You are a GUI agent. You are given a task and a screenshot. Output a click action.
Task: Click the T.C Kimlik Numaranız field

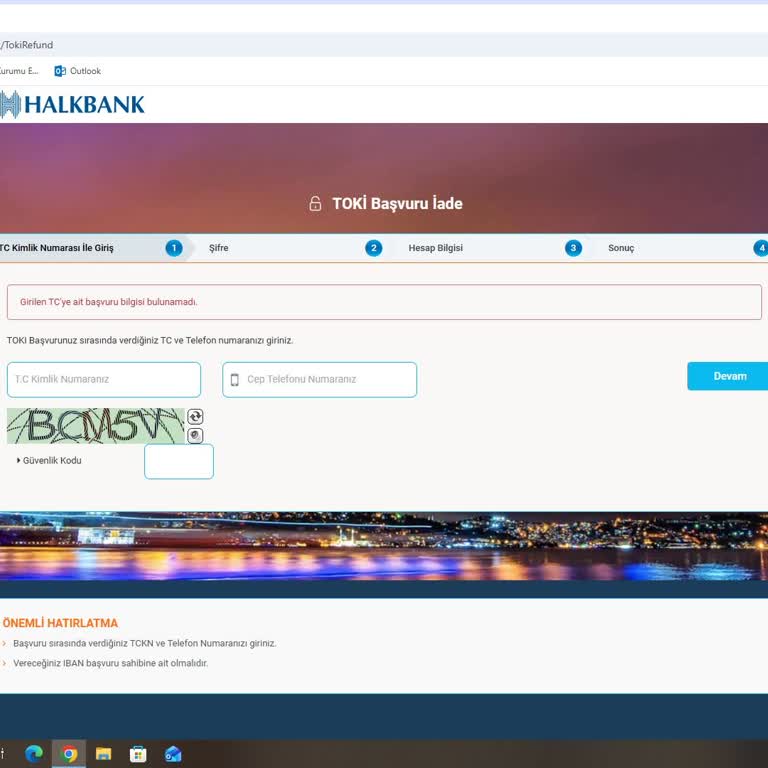(x=104, y=380)
